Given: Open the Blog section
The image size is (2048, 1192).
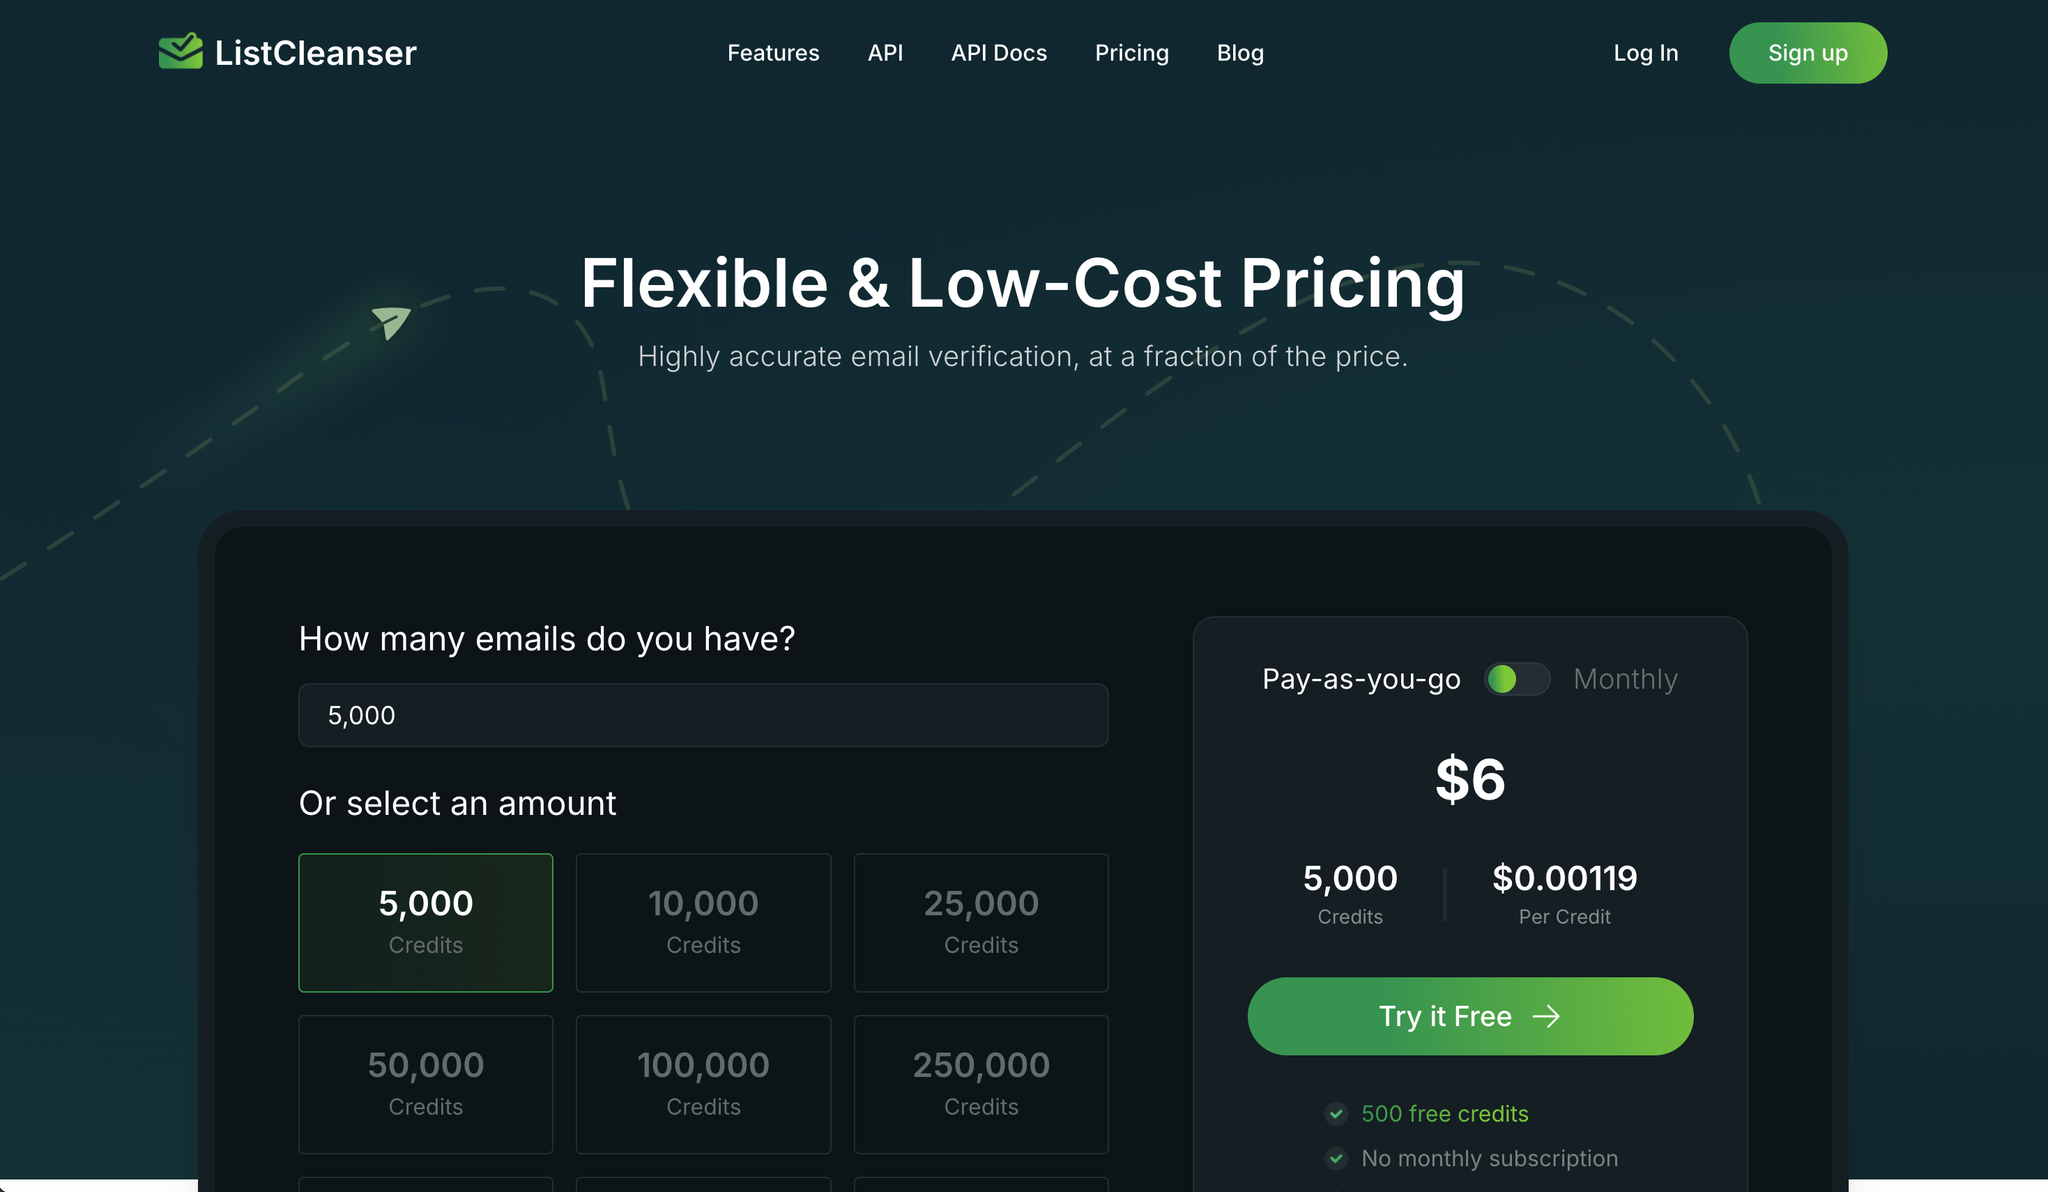Looking at the screenshot, I should 1240,53.
